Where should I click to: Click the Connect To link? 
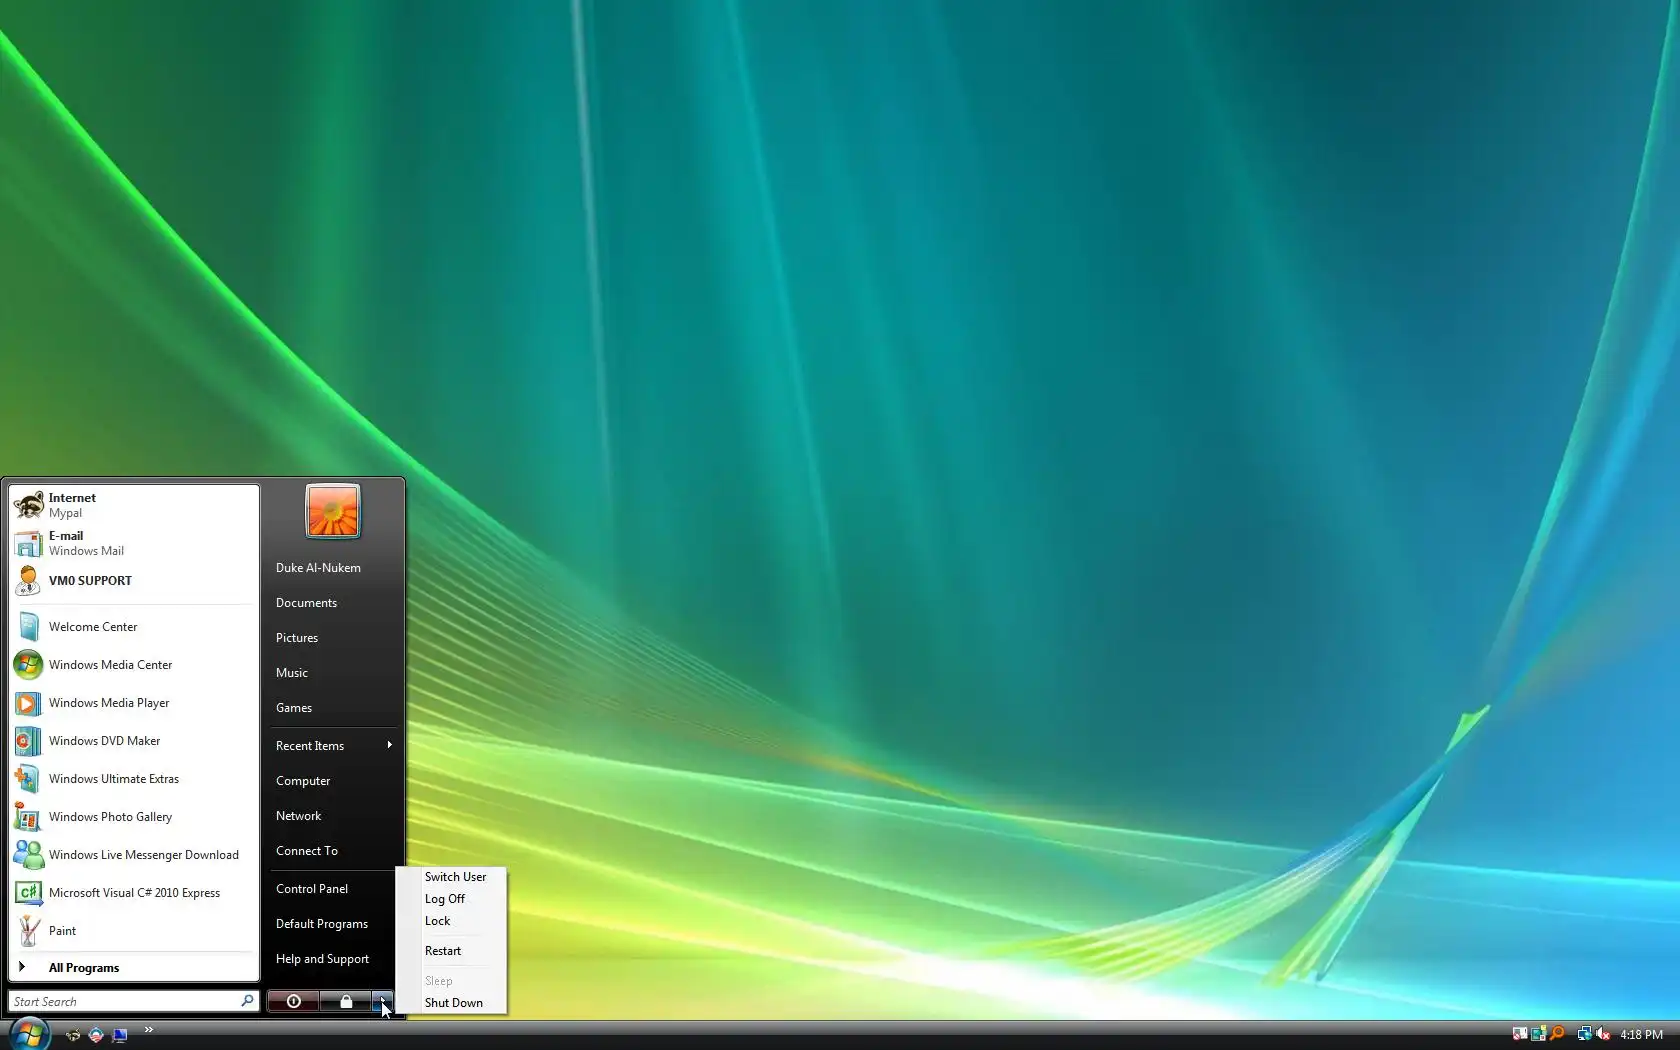(334, 851)
